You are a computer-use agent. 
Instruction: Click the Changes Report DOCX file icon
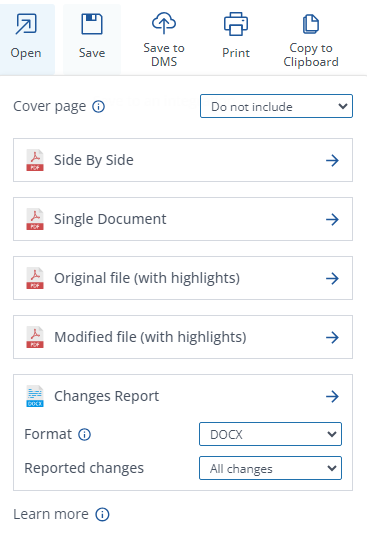35,396
